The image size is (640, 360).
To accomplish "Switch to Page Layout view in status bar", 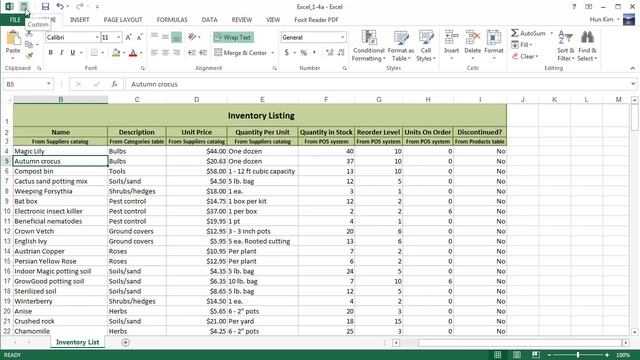I will [x=517, y=355].
